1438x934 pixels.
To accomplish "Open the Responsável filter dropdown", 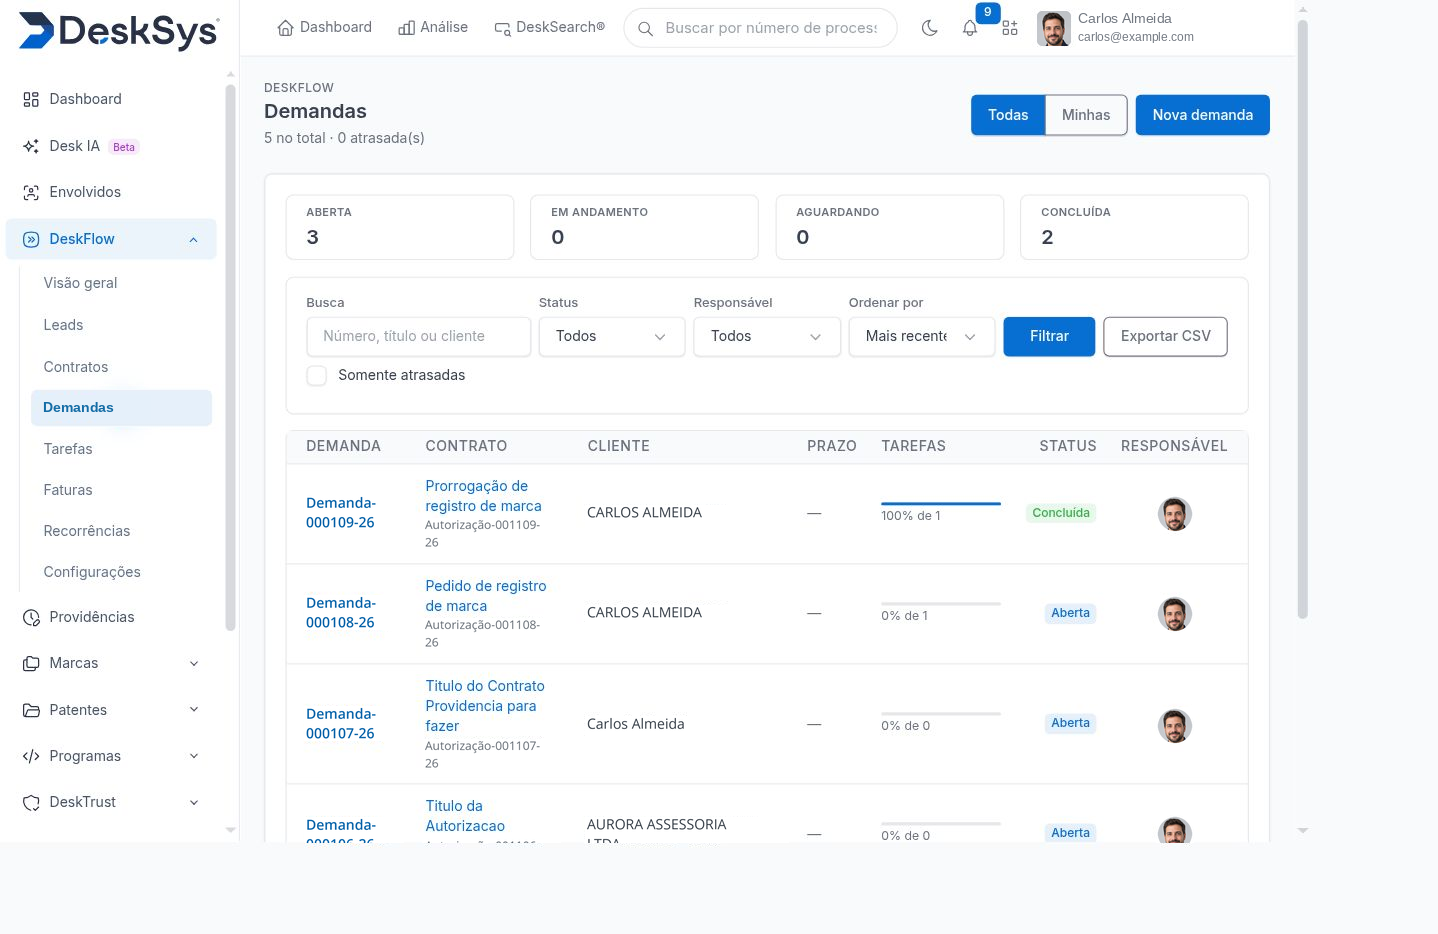I will pyautogui.click(x=767, y=337).
